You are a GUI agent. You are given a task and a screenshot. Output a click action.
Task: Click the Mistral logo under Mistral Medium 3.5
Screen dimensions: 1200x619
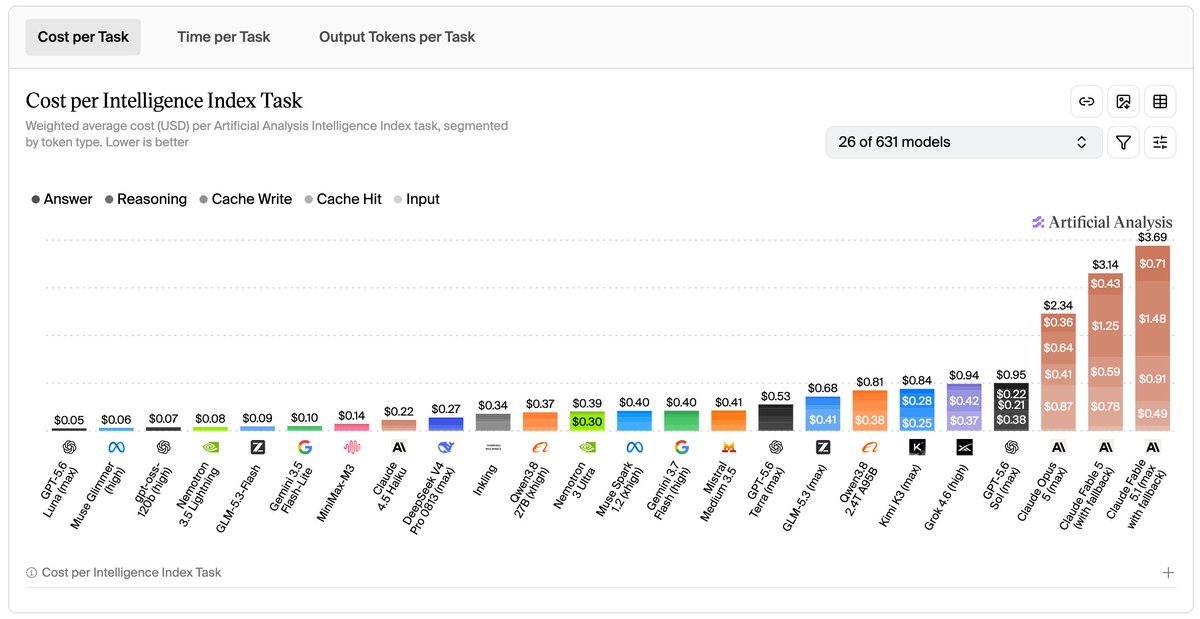[728, 447]
